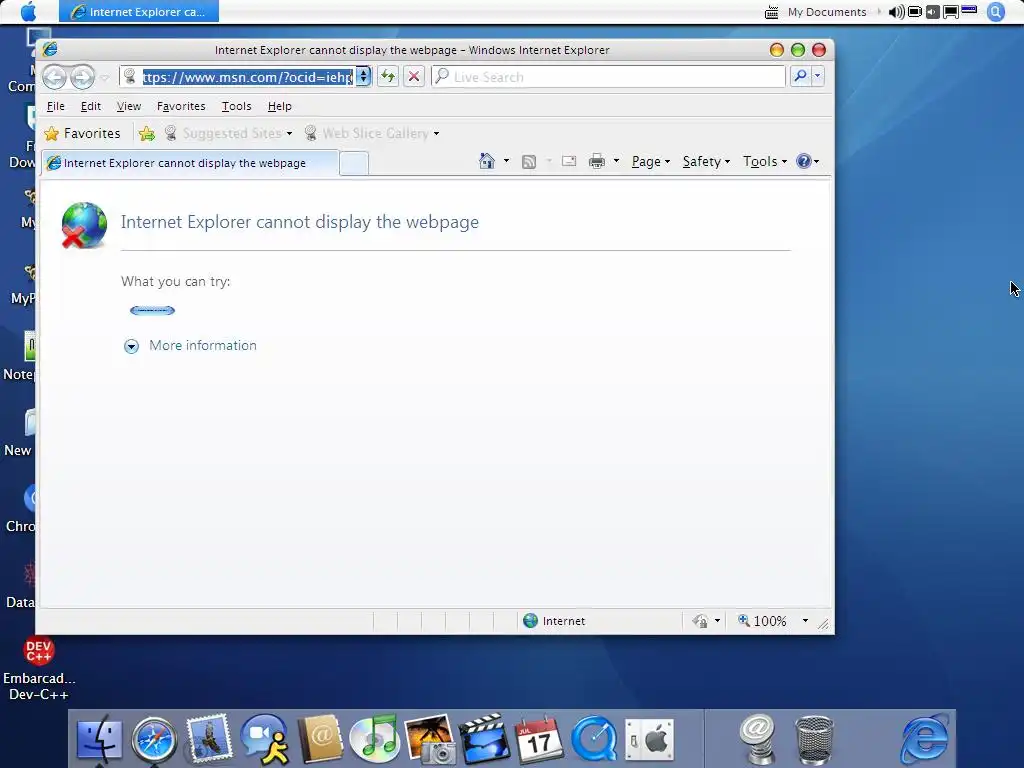The height and width of the screenshot is (768, 1024).
Task: Open the Safety menu dropdown
Action: click(706, 161)
